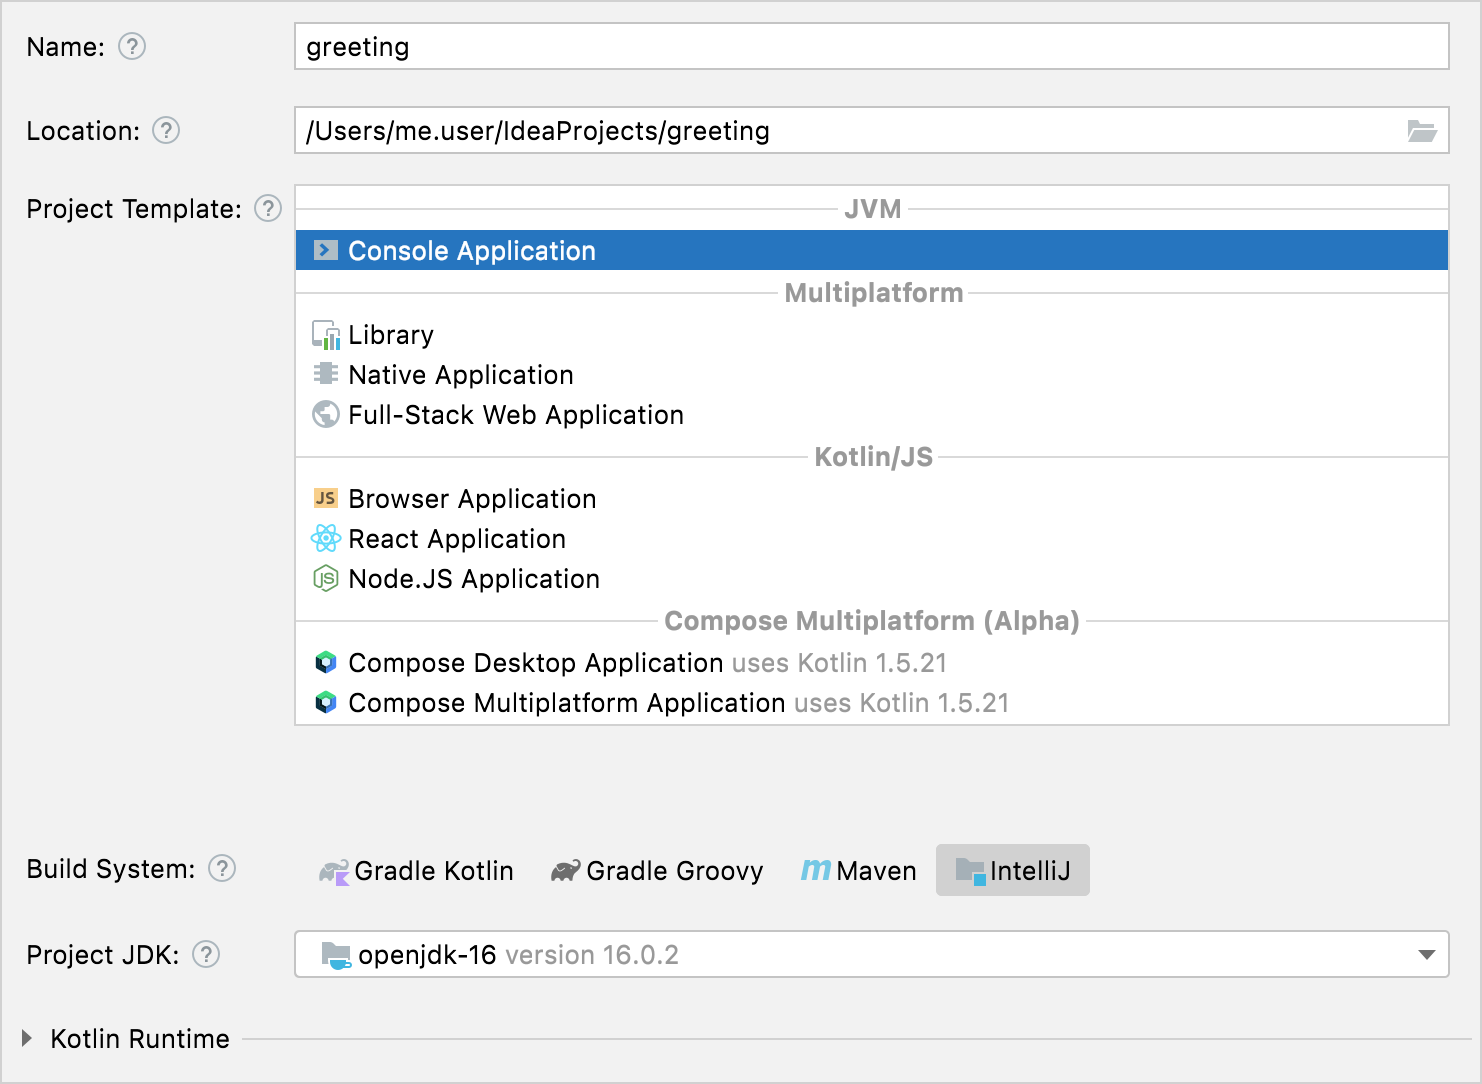
Task: Select Browser Application template
Action: (x=872, y=498)
